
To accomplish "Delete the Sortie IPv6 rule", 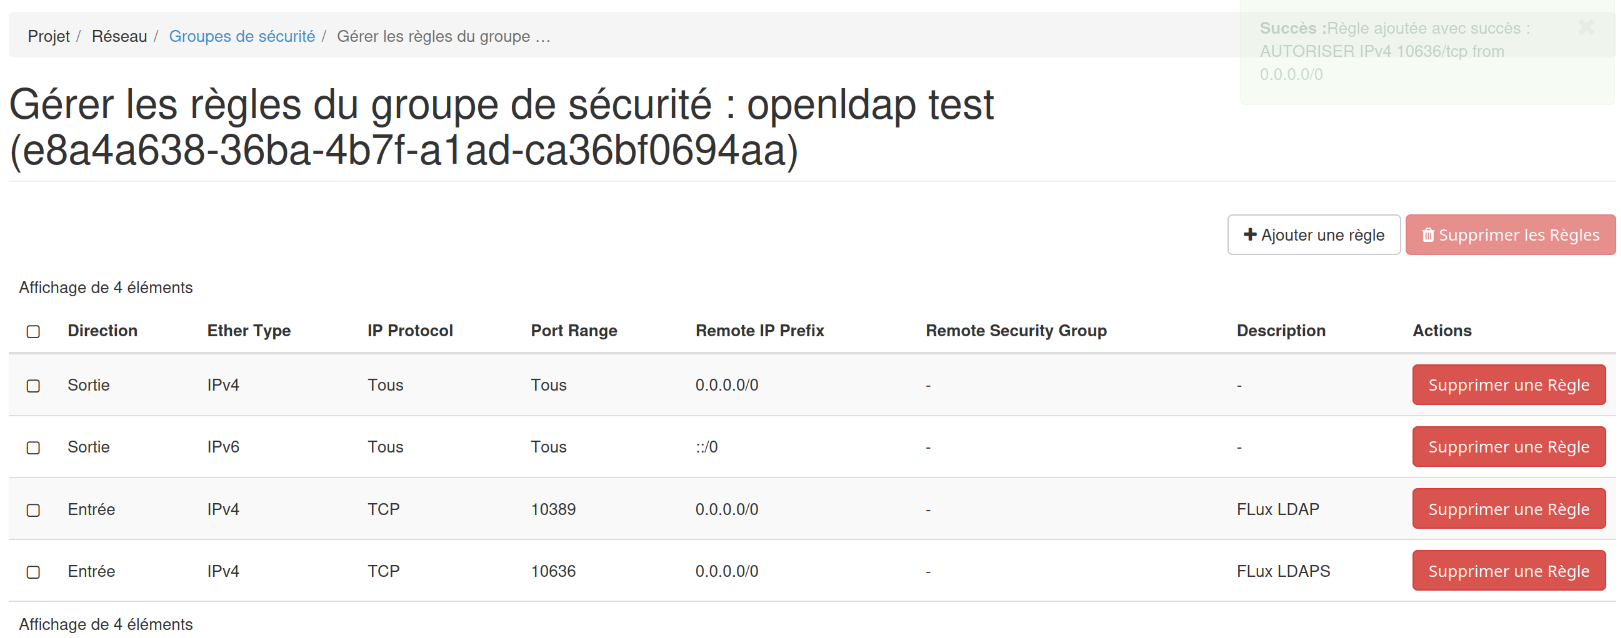I will (x=1508, y=447).
